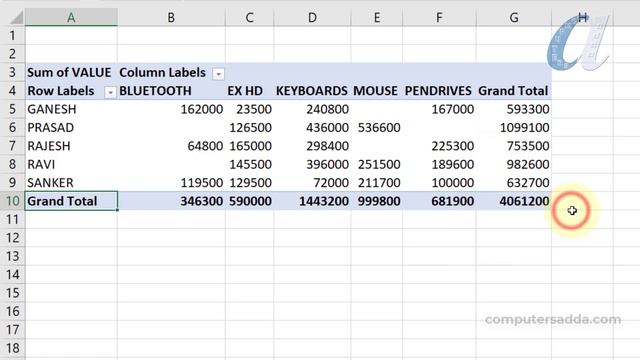The image size is (640, 360).
Task: Select cell with value 64800
Action: (171, 146)
